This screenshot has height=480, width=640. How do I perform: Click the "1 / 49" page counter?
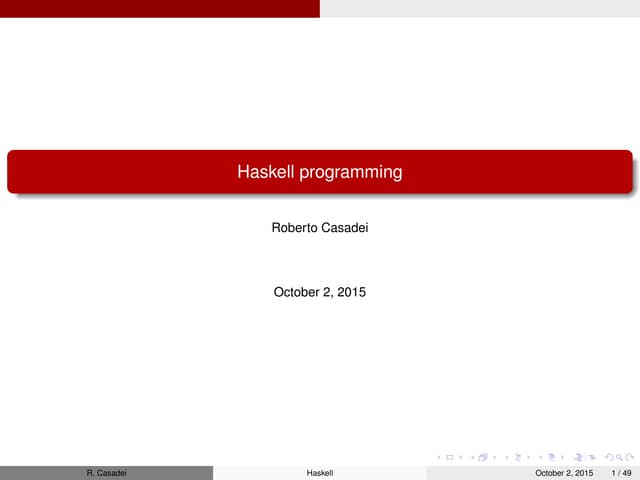tap(621, 472)
